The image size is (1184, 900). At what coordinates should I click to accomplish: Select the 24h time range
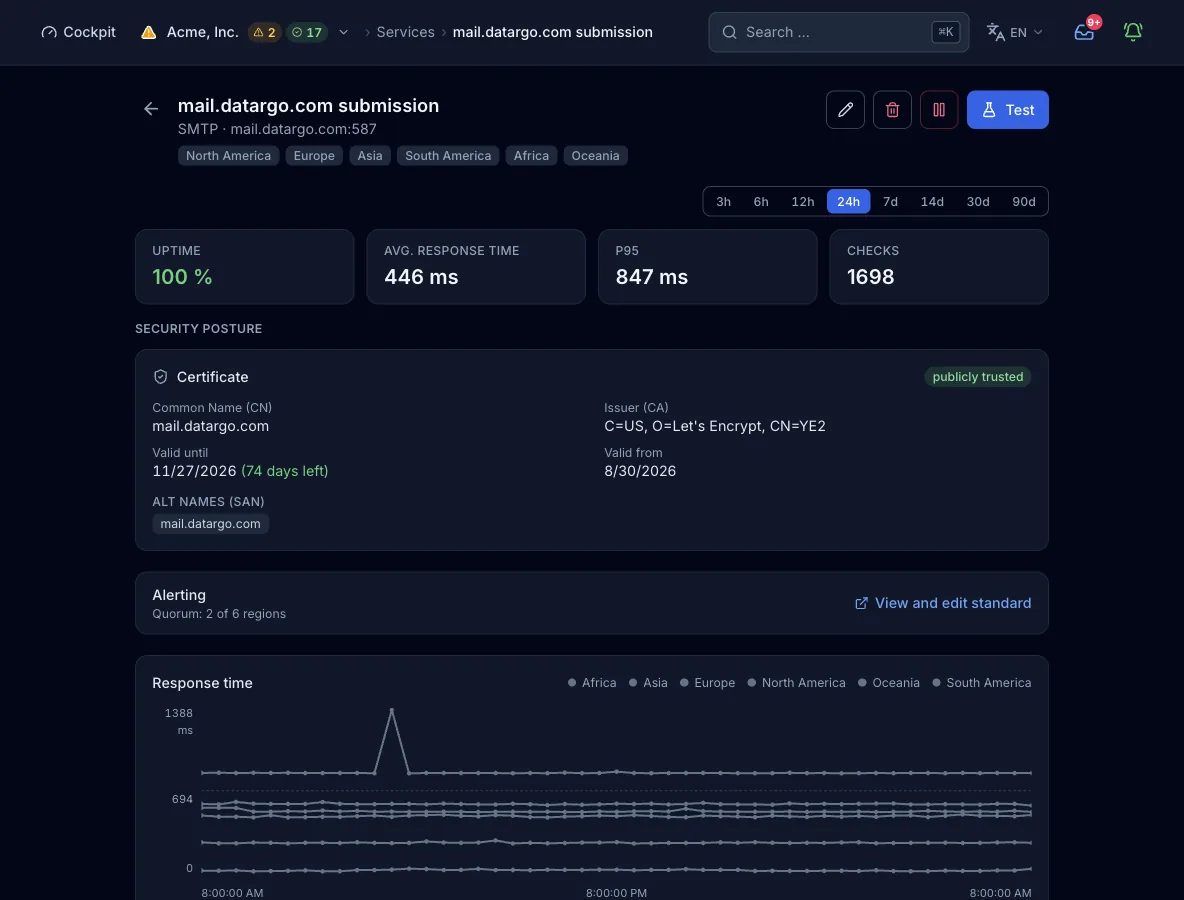[x=848, y=202]
